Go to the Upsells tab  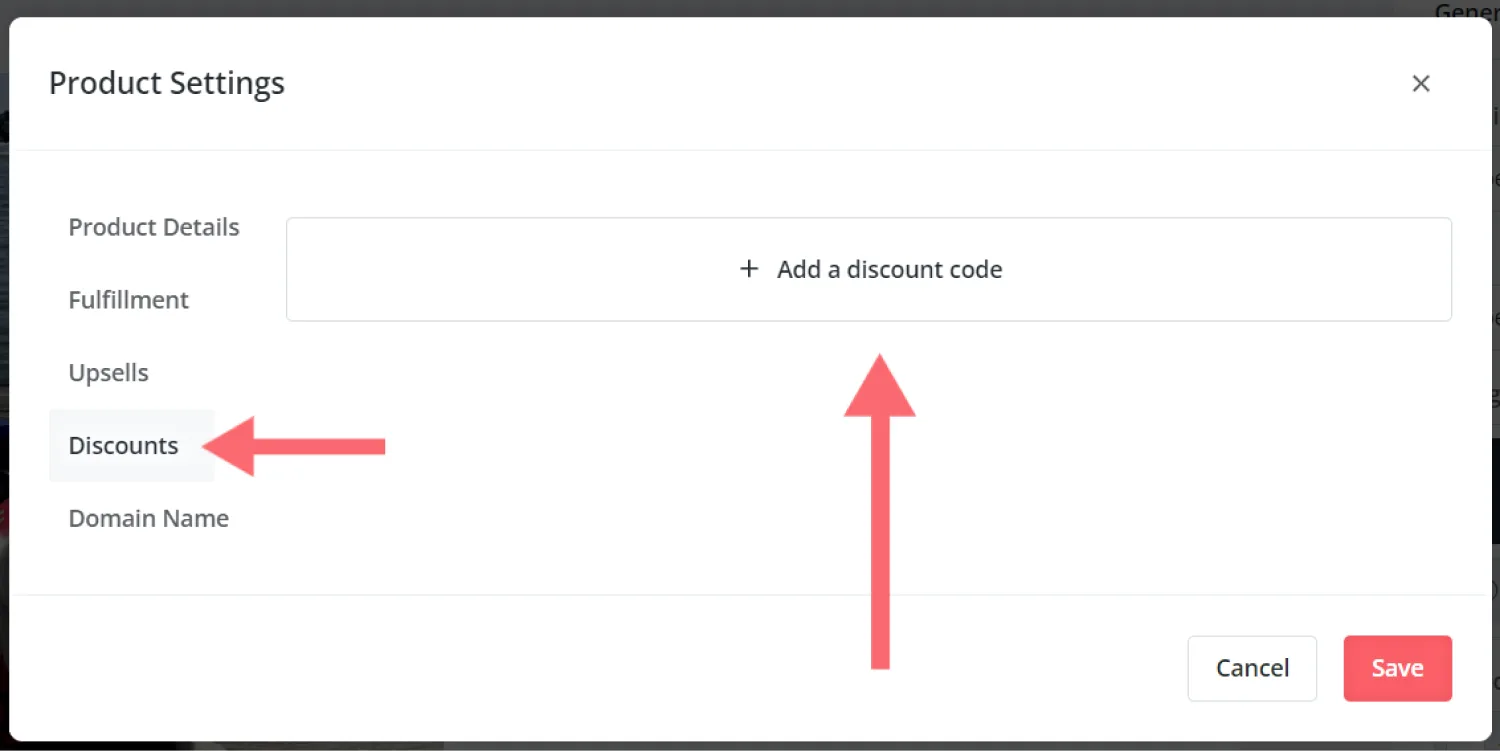point(109,373)
